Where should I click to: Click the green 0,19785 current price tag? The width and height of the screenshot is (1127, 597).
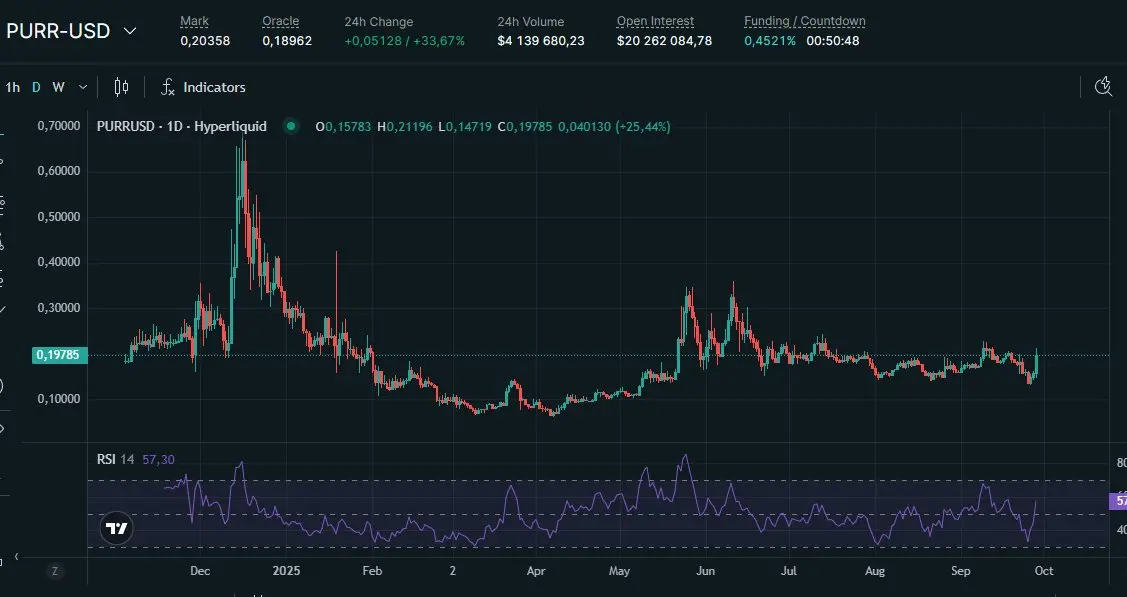pos(60,355)
